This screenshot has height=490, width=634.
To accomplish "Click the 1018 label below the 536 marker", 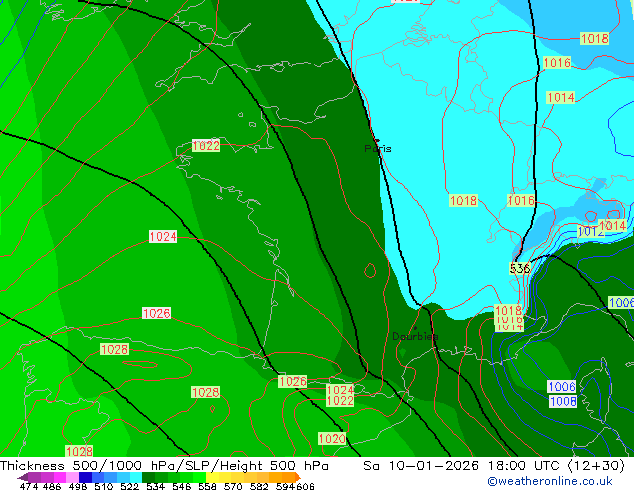I will 509,310.
